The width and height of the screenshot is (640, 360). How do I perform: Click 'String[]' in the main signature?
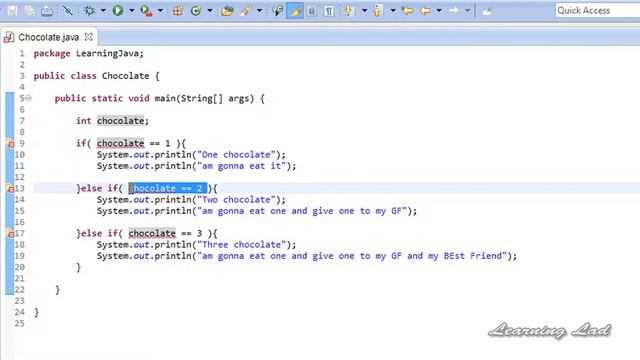[202, 98]
